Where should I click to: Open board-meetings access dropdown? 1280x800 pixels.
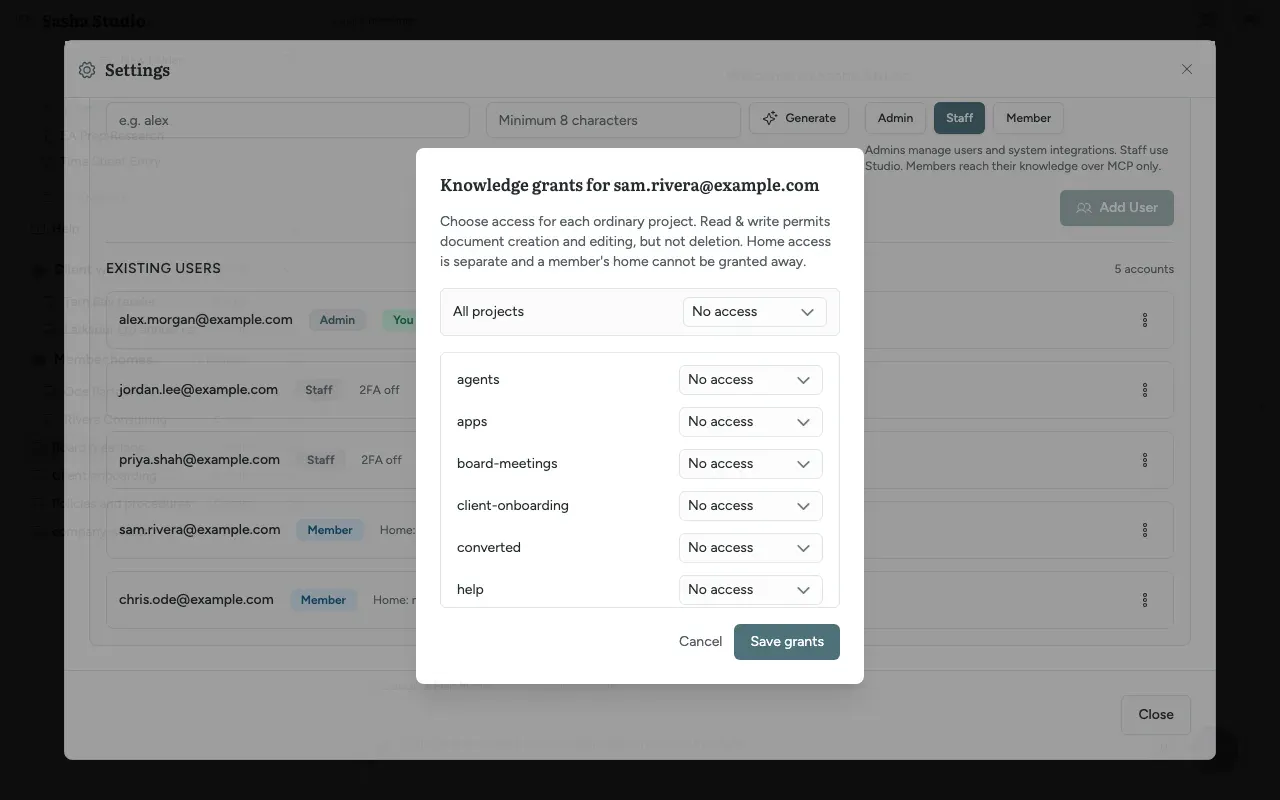coord(750,464)
